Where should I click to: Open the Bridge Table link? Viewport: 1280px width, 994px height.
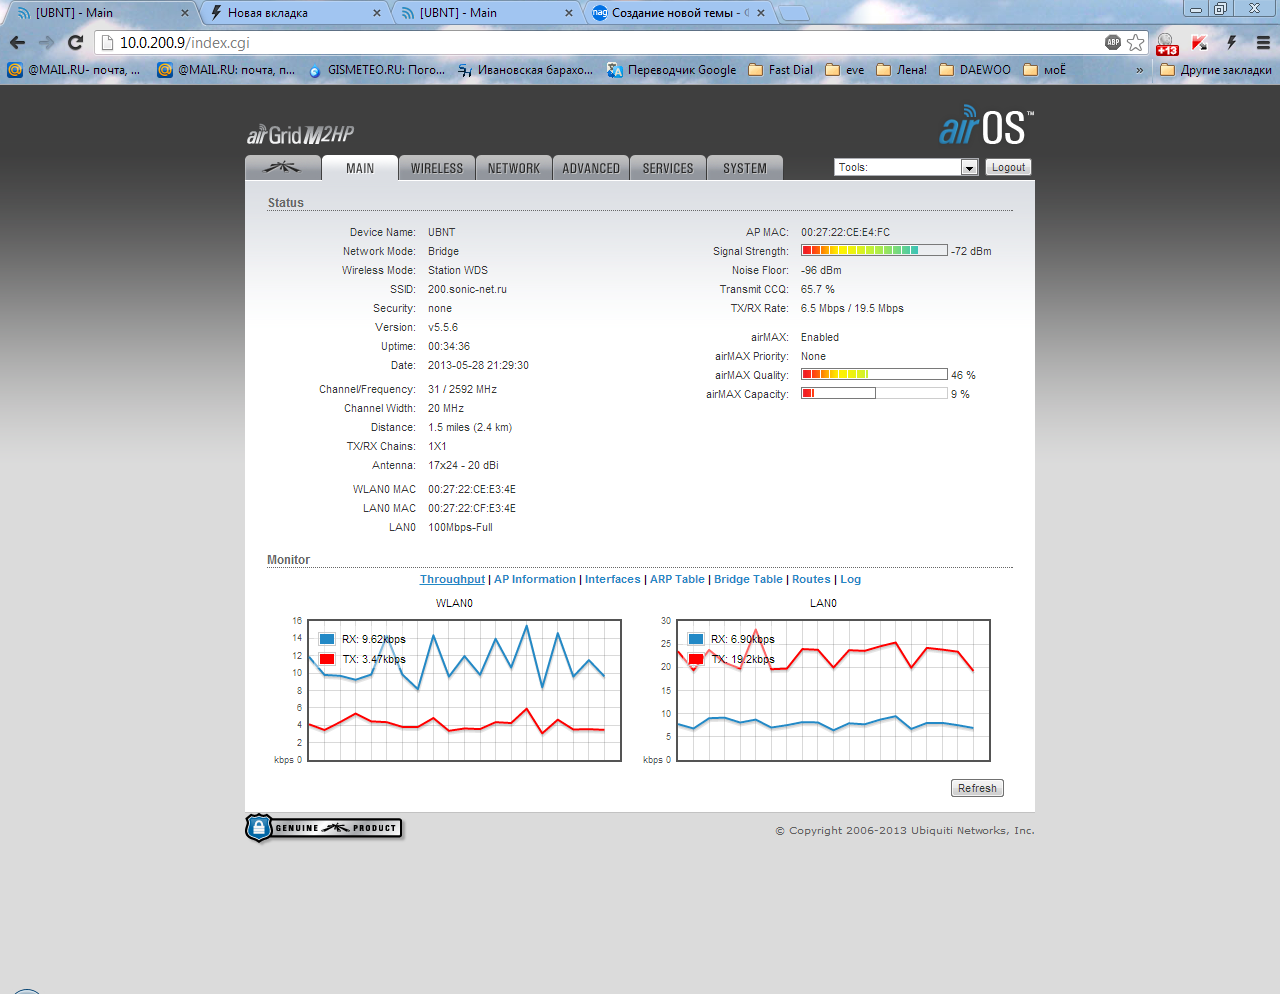tap(748, 579)
